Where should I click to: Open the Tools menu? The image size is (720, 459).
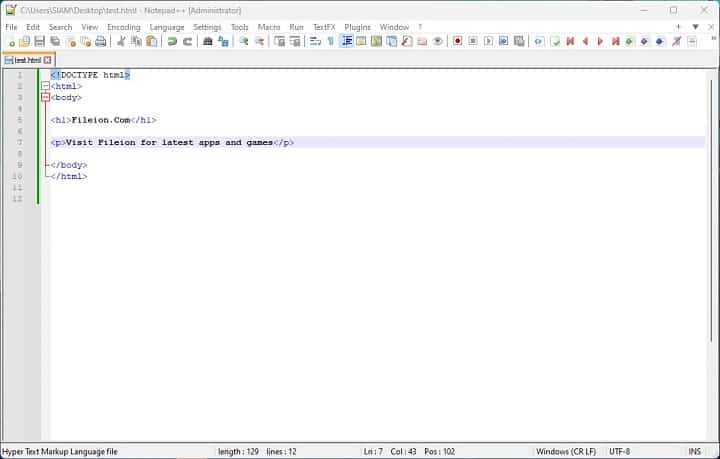pyautogui.click(x=239, y=27)
